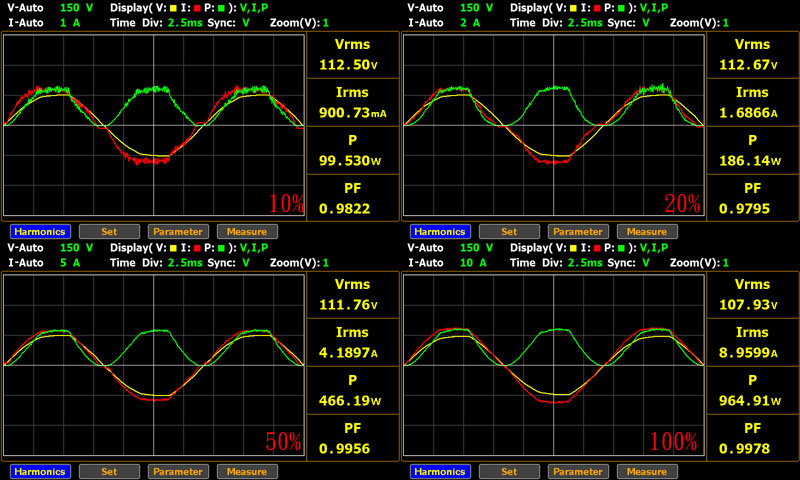Open Parameter in the 20% load panel
This screenshot has width=800, height=480.
pyautogui.click(x=578, y=232)
